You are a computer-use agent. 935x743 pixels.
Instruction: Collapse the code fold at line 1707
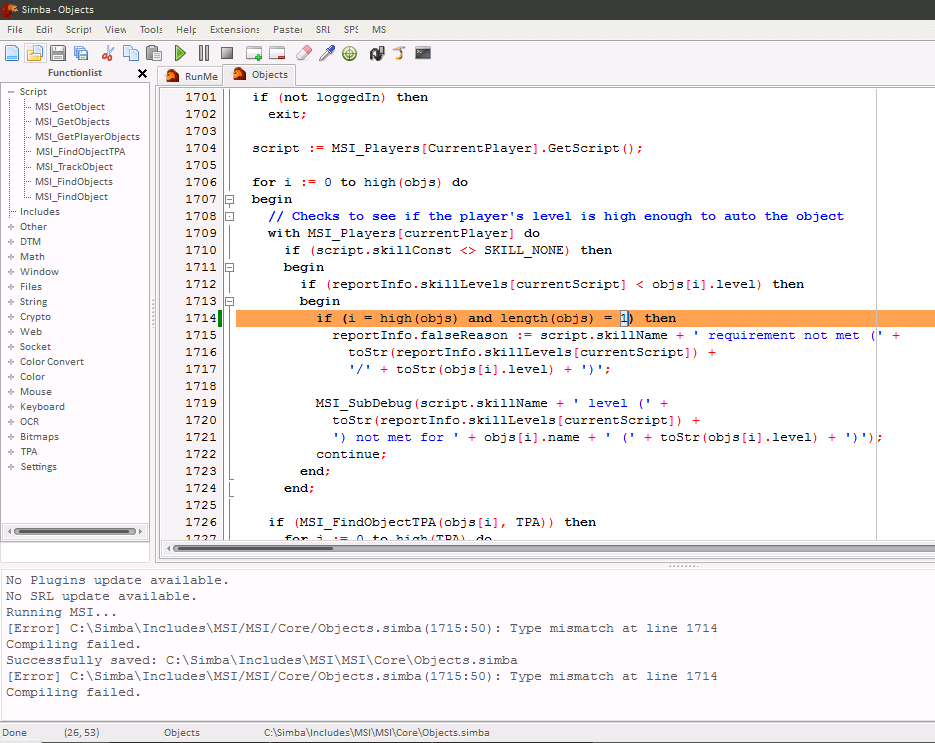[229, 199]
